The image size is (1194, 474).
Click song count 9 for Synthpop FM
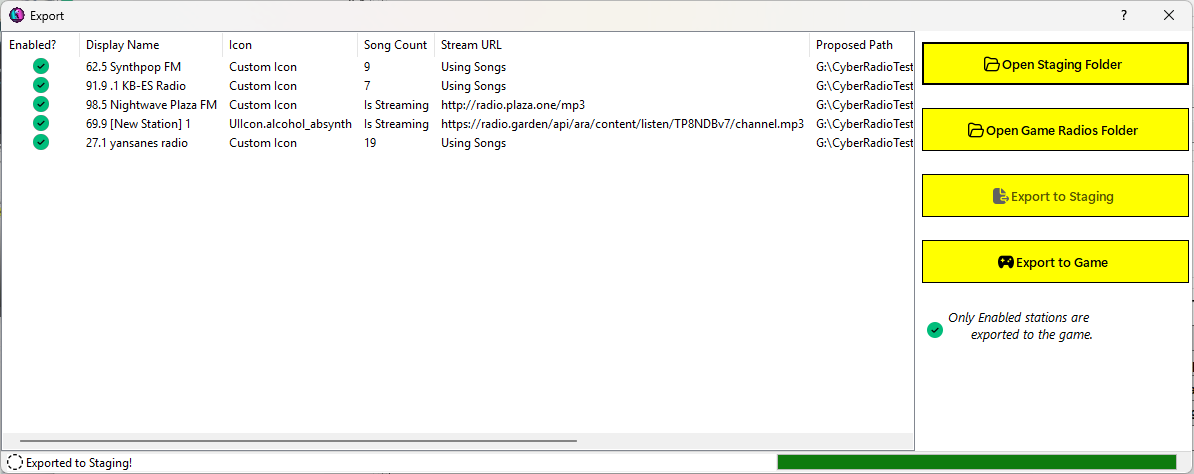click(x=367, y=67)
